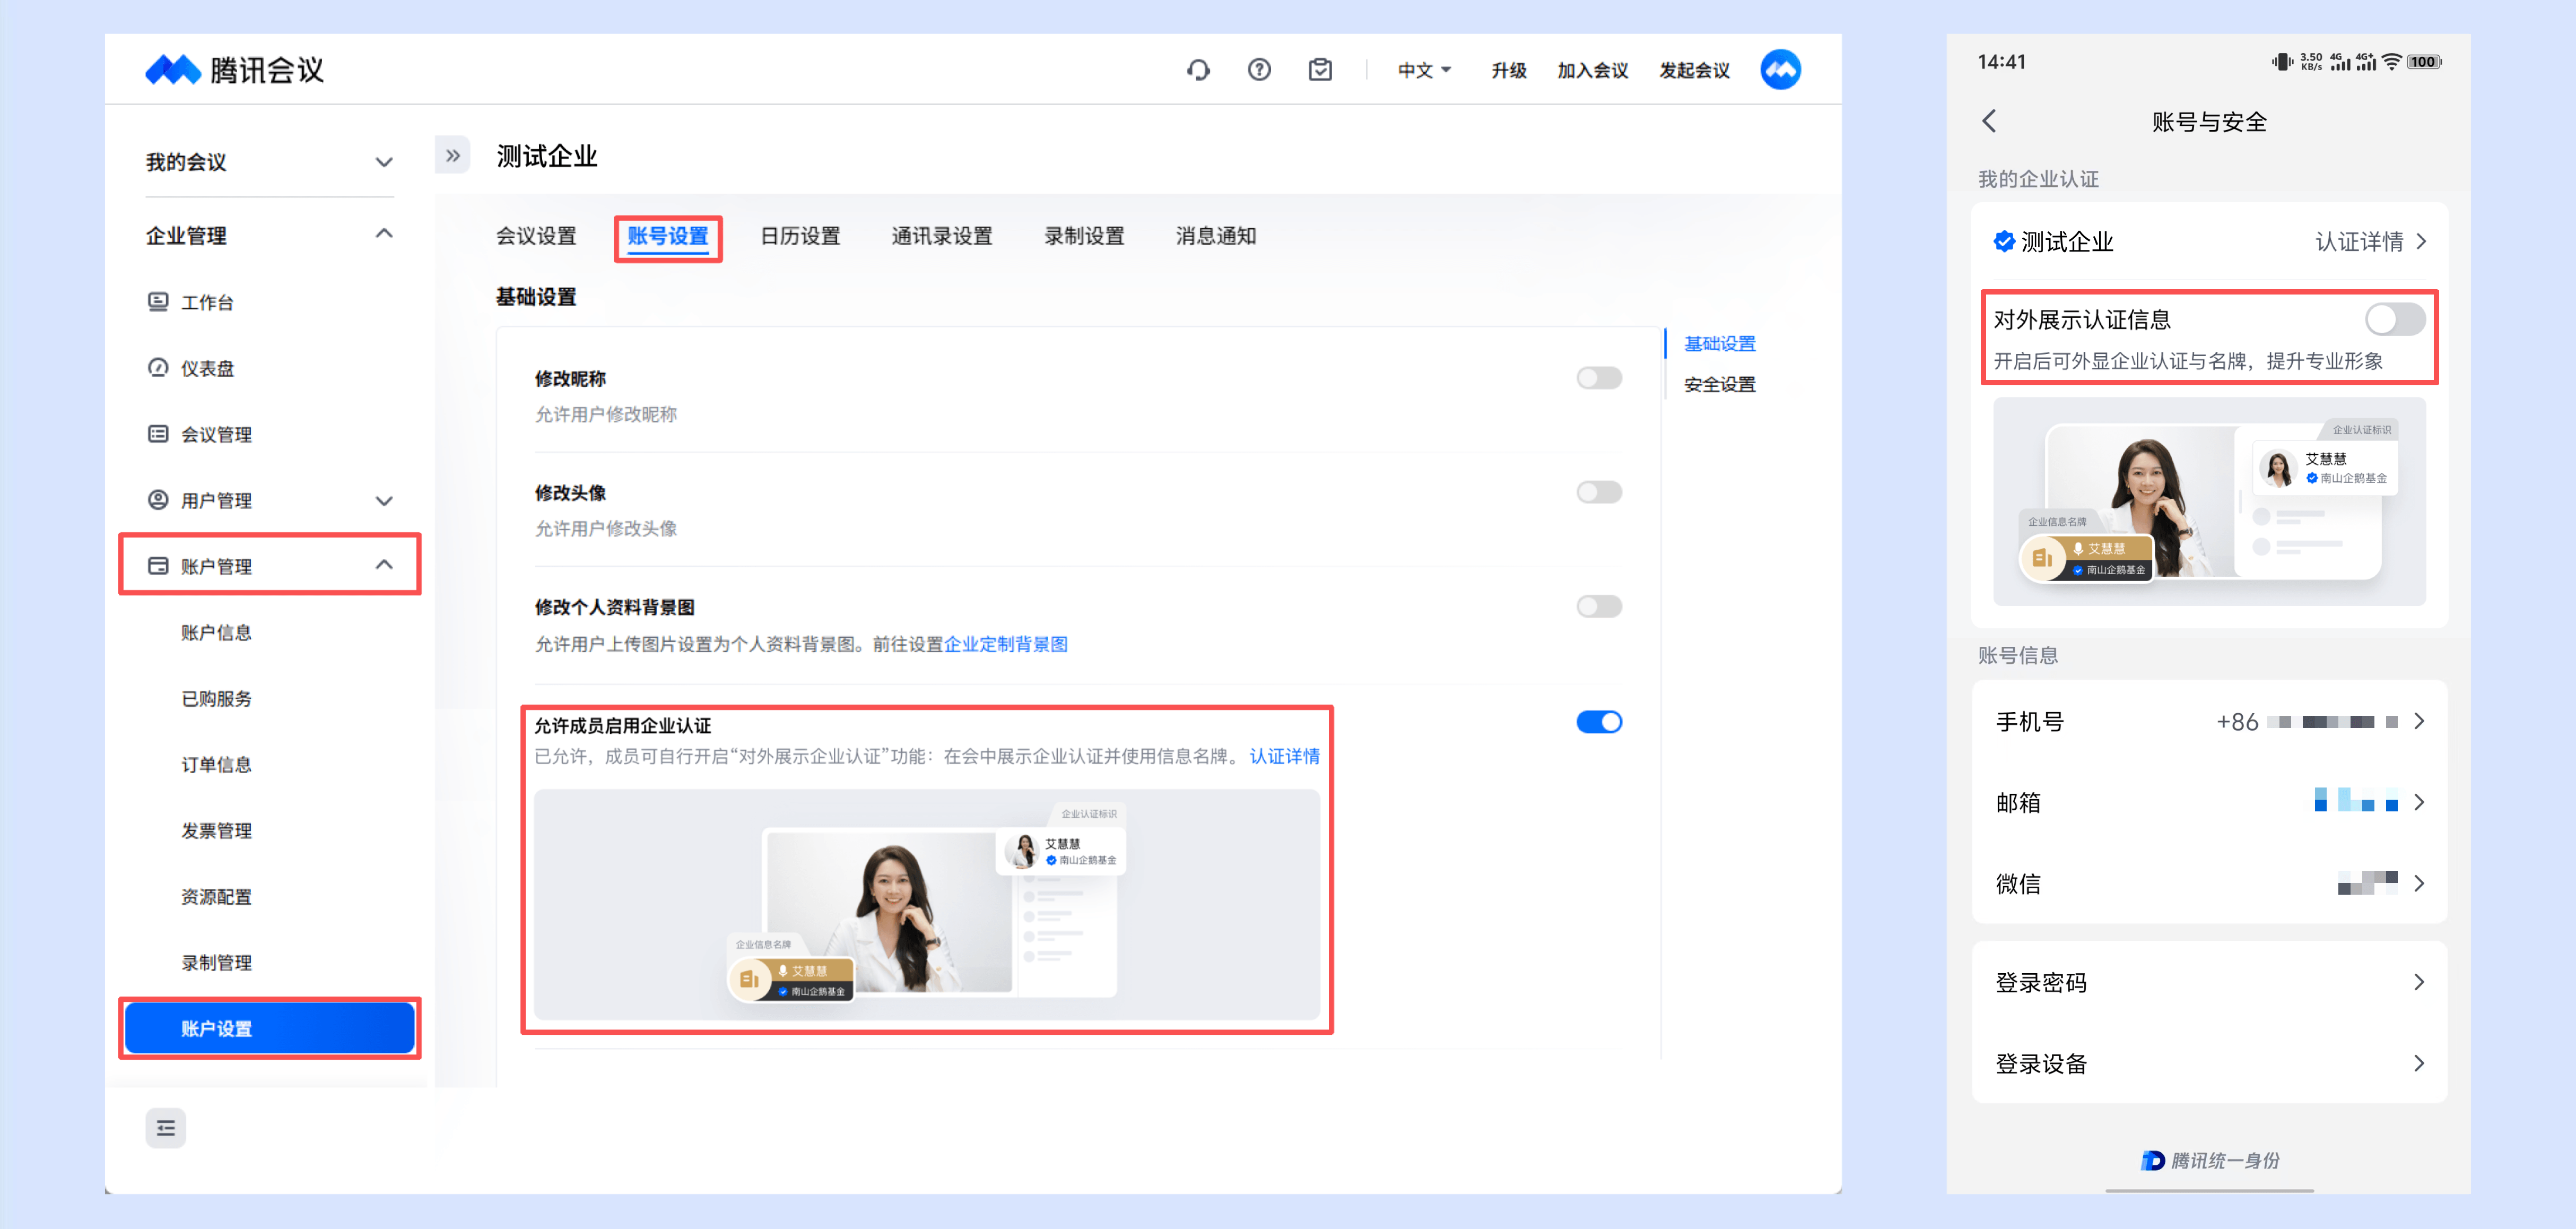Select 账号设置 tab
This screenshot has width=2576, height=1229.
tap(668, 236)
